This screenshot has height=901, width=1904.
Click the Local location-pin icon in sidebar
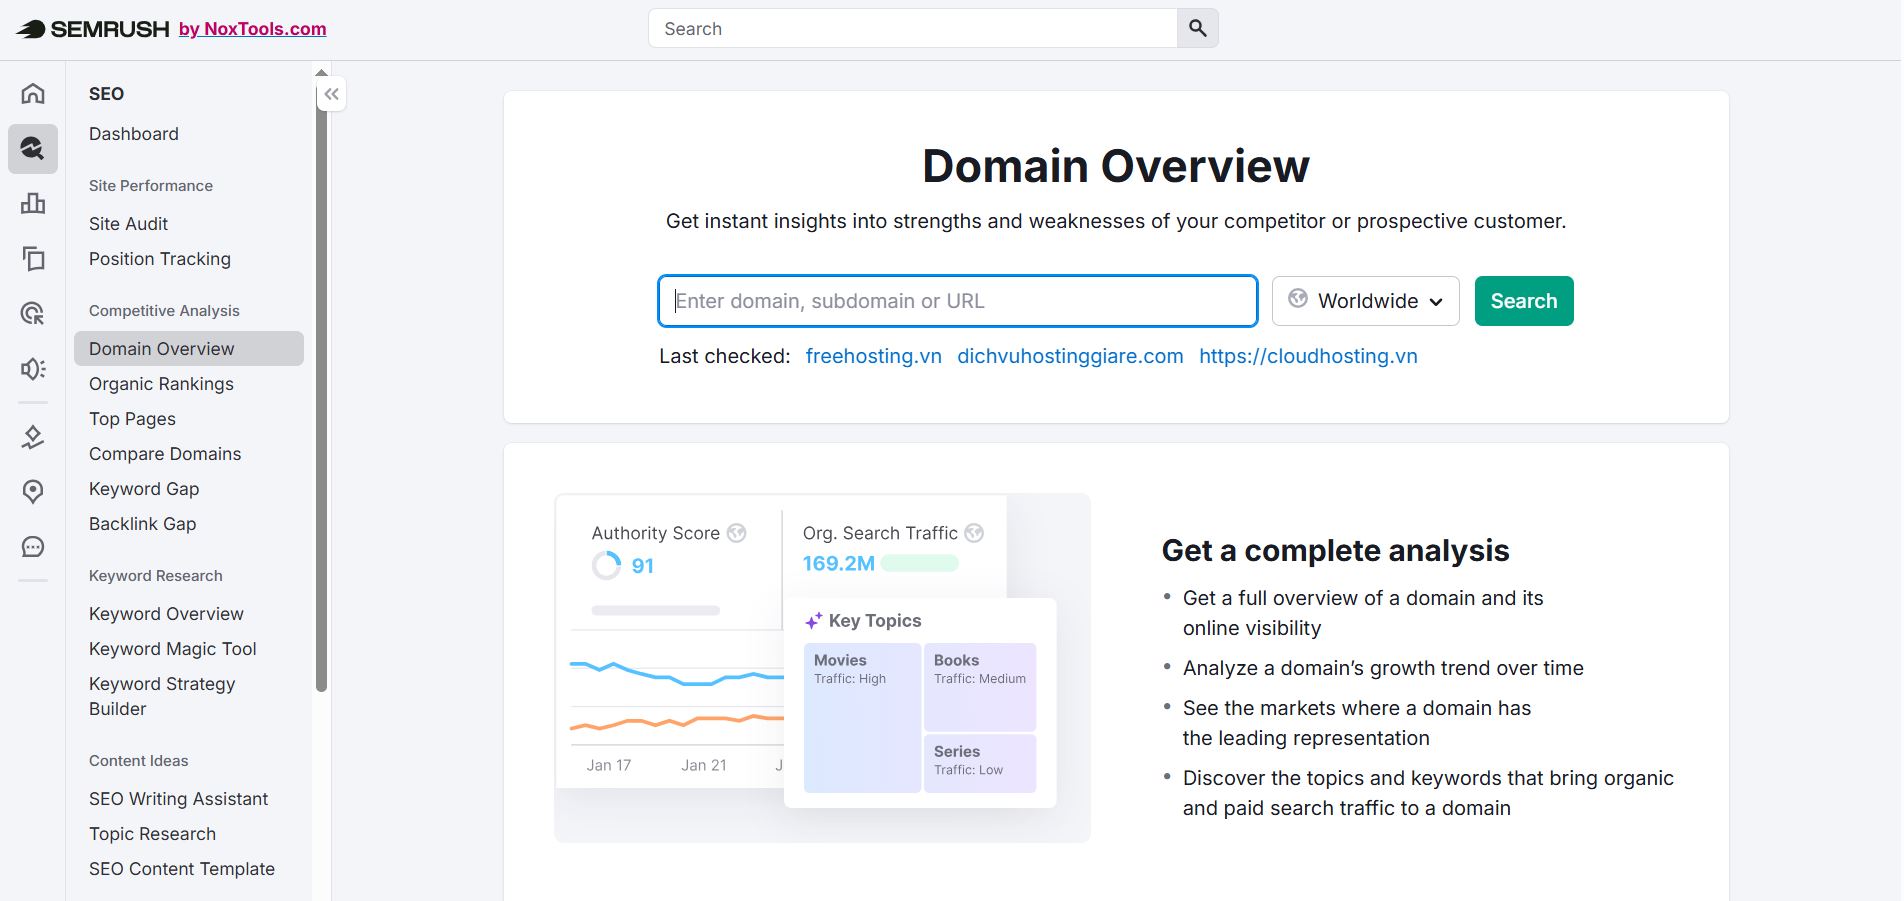coord(33,491)
